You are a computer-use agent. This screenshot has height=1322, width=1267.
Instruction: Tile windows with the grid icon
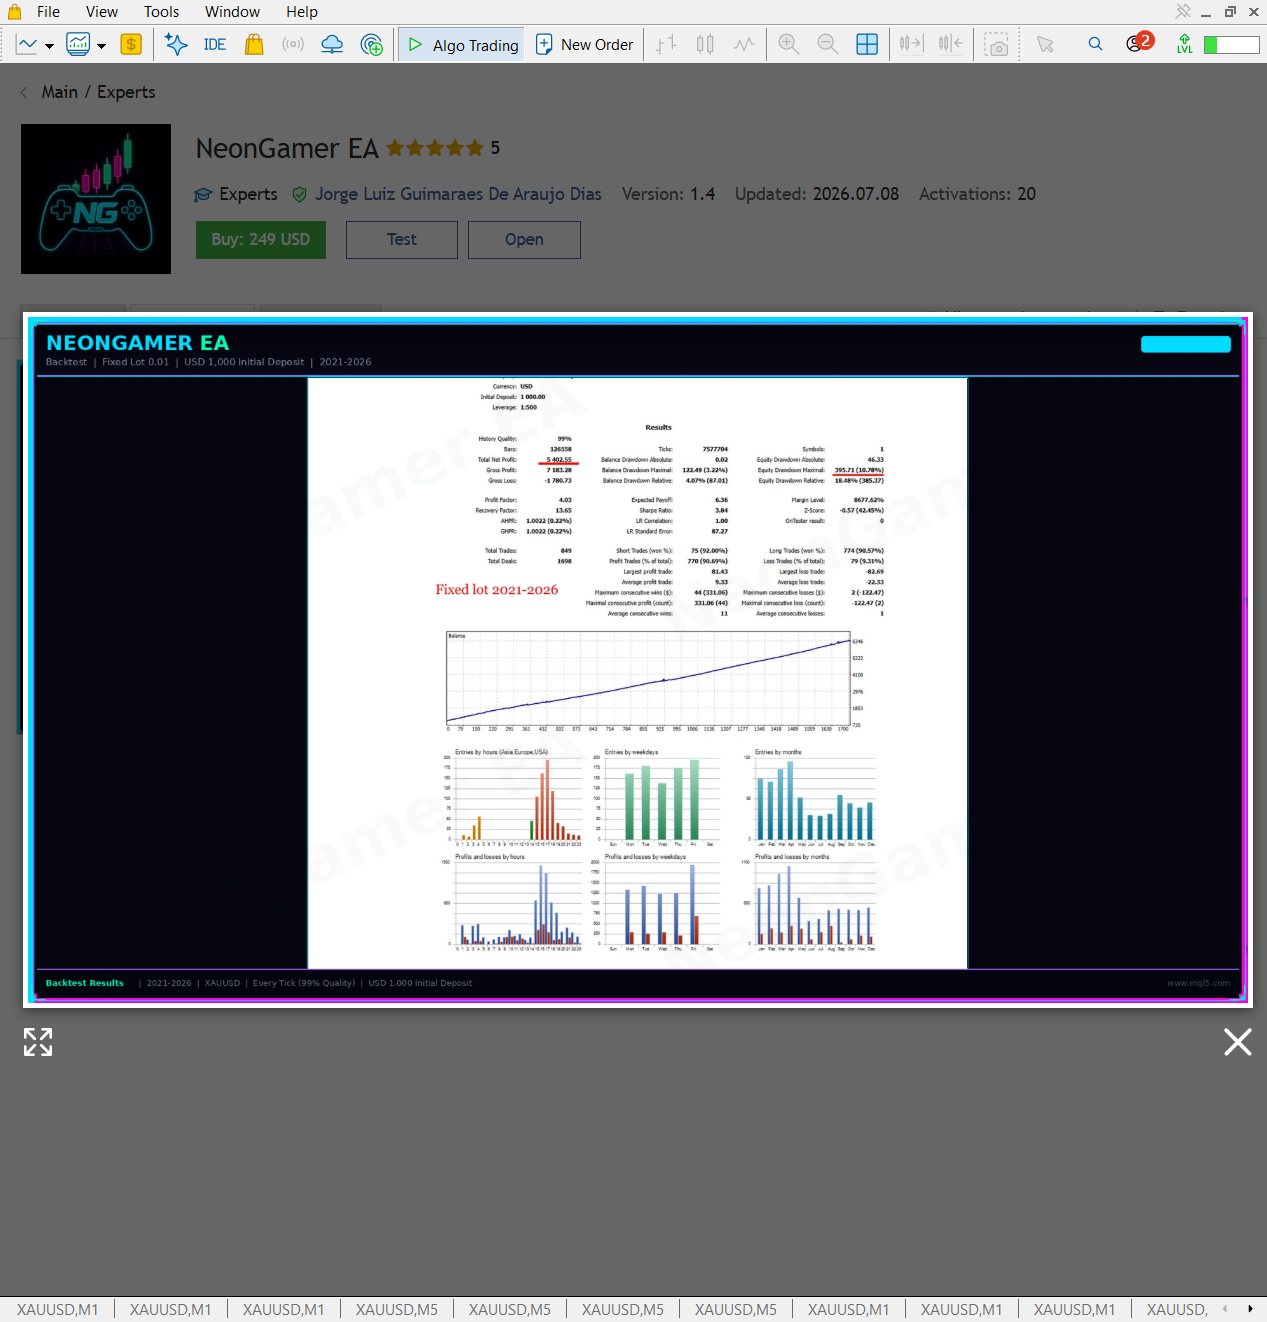867,44
